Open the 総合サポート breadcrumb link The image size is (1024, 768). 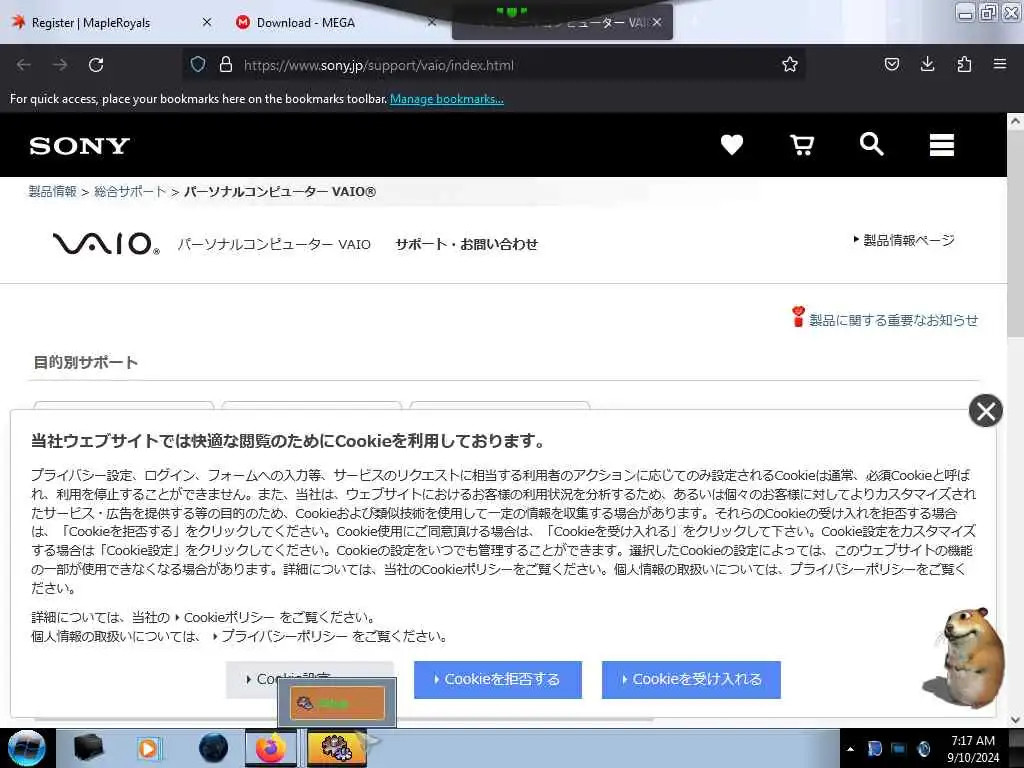click(x=130, y=191)
